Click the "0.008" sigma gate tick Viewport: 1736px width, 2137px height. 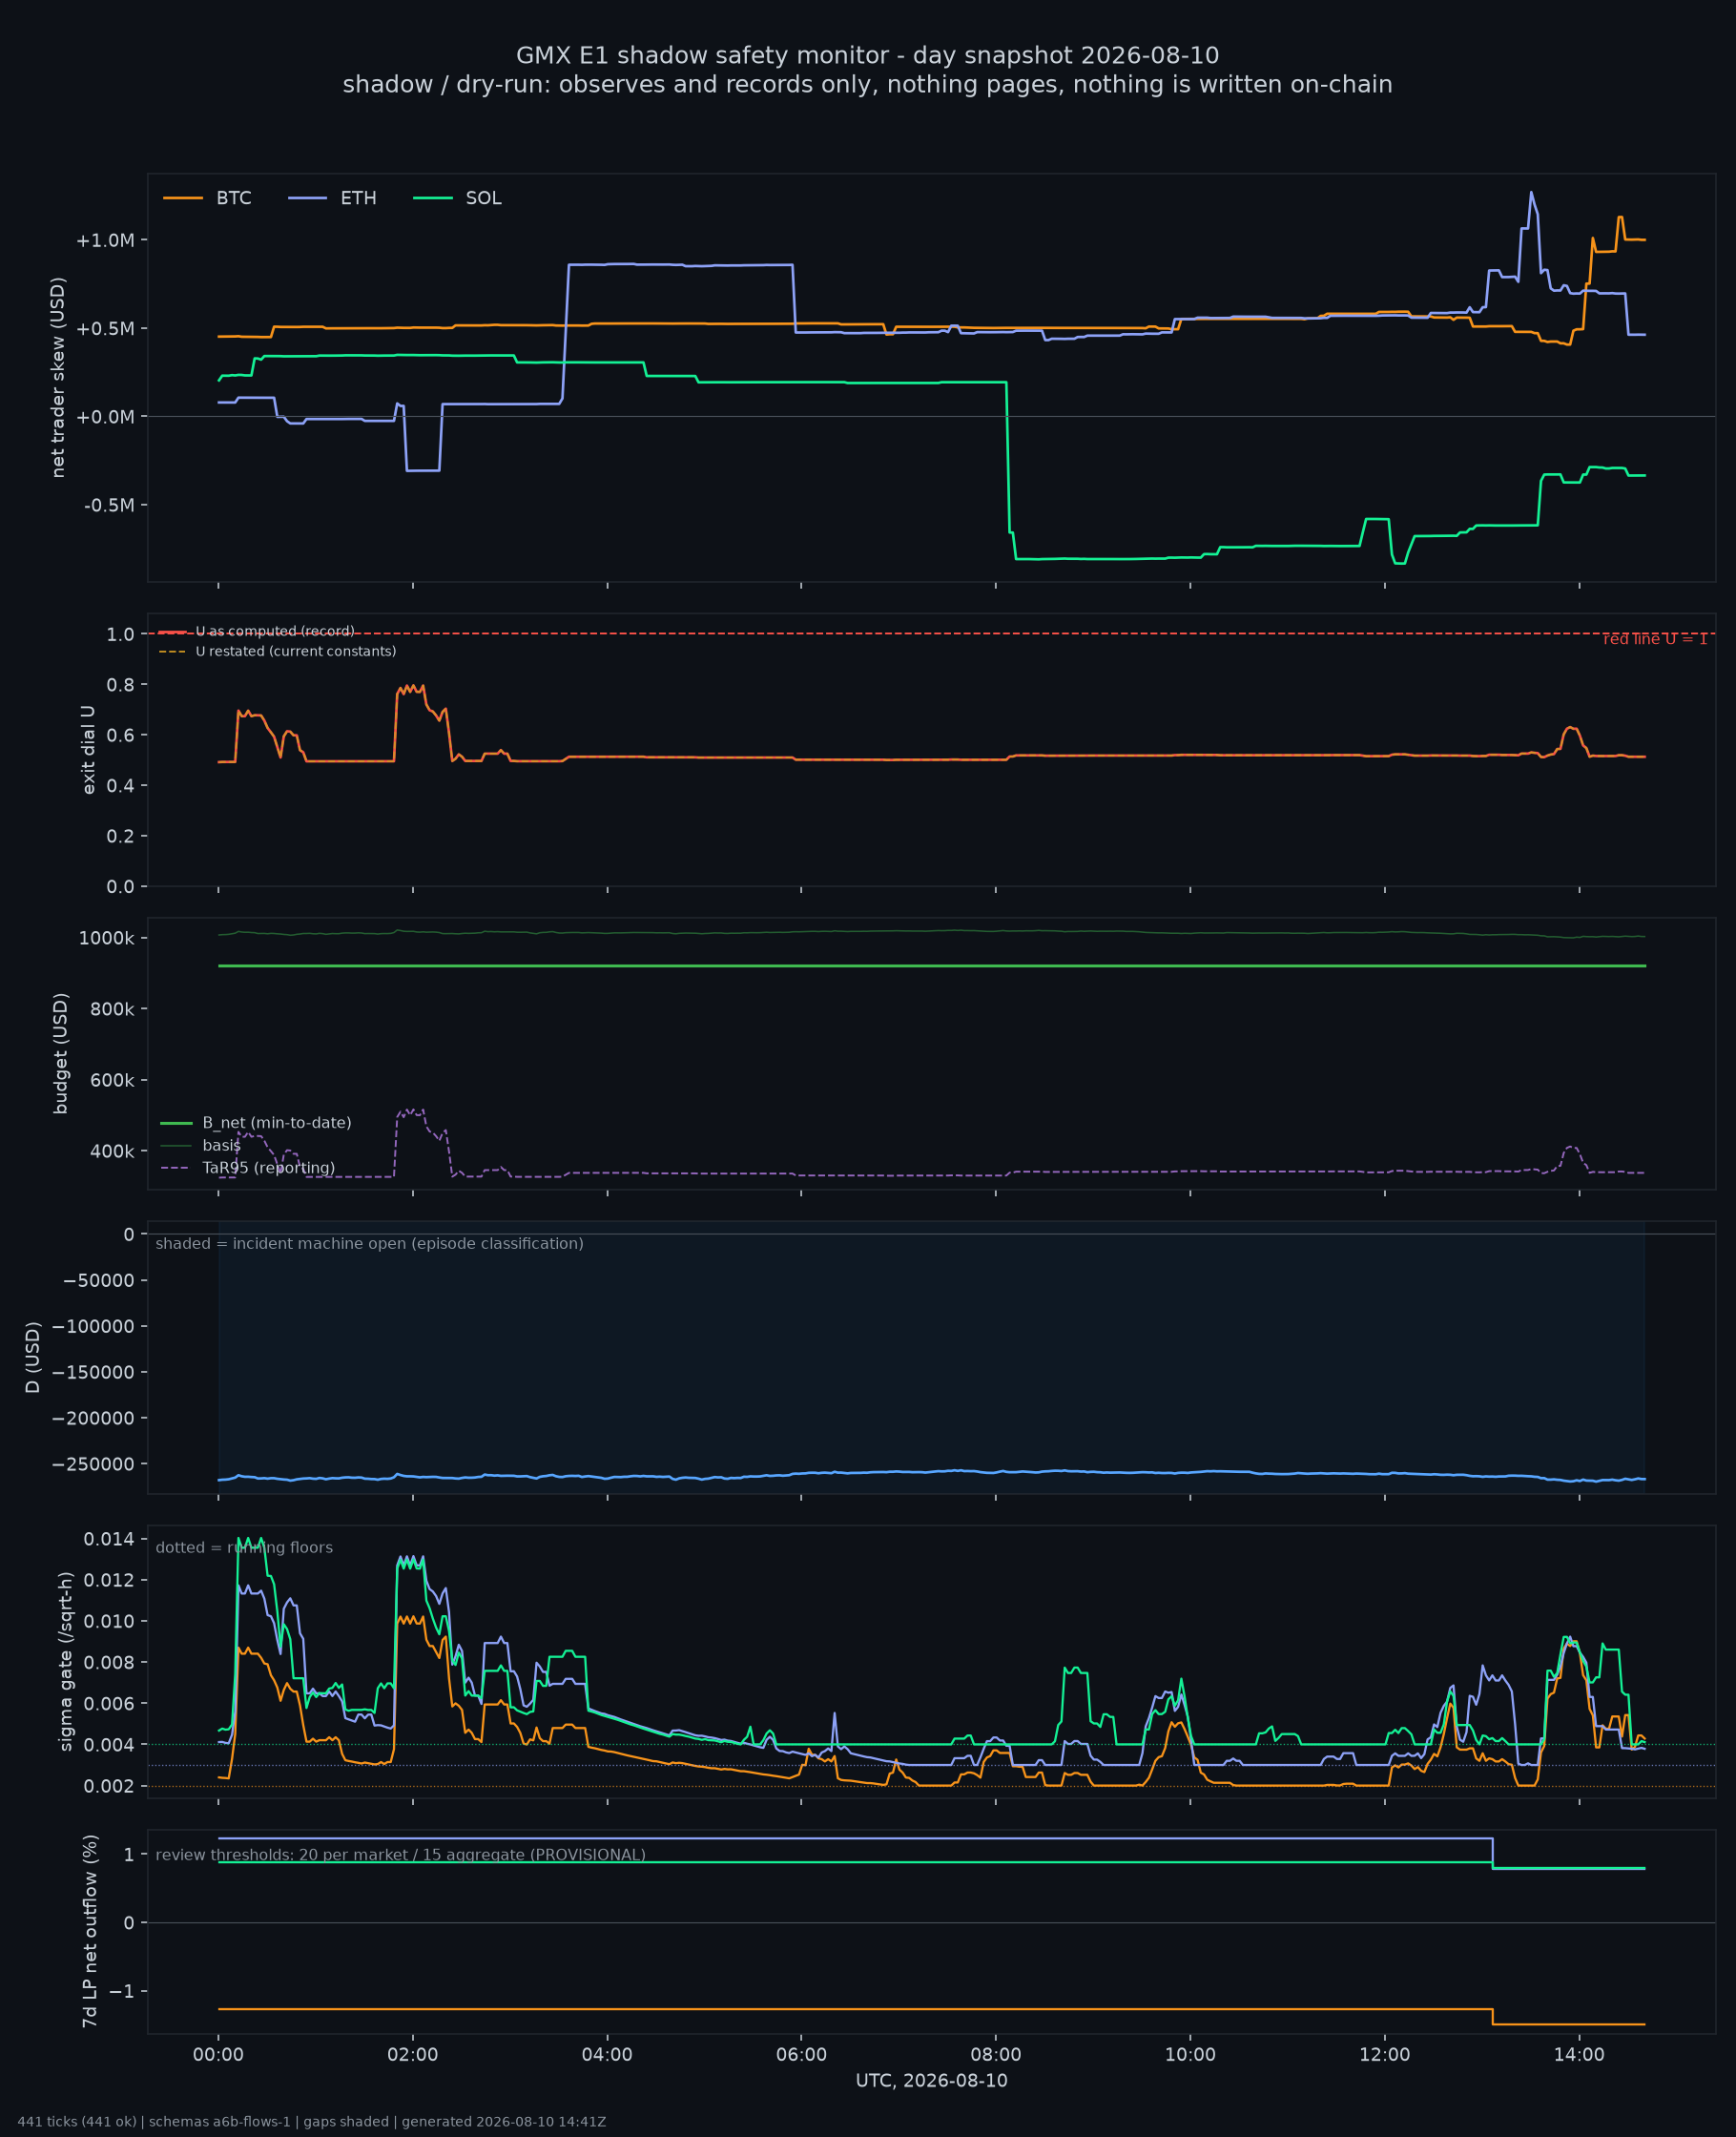[x=109, y=1663]
